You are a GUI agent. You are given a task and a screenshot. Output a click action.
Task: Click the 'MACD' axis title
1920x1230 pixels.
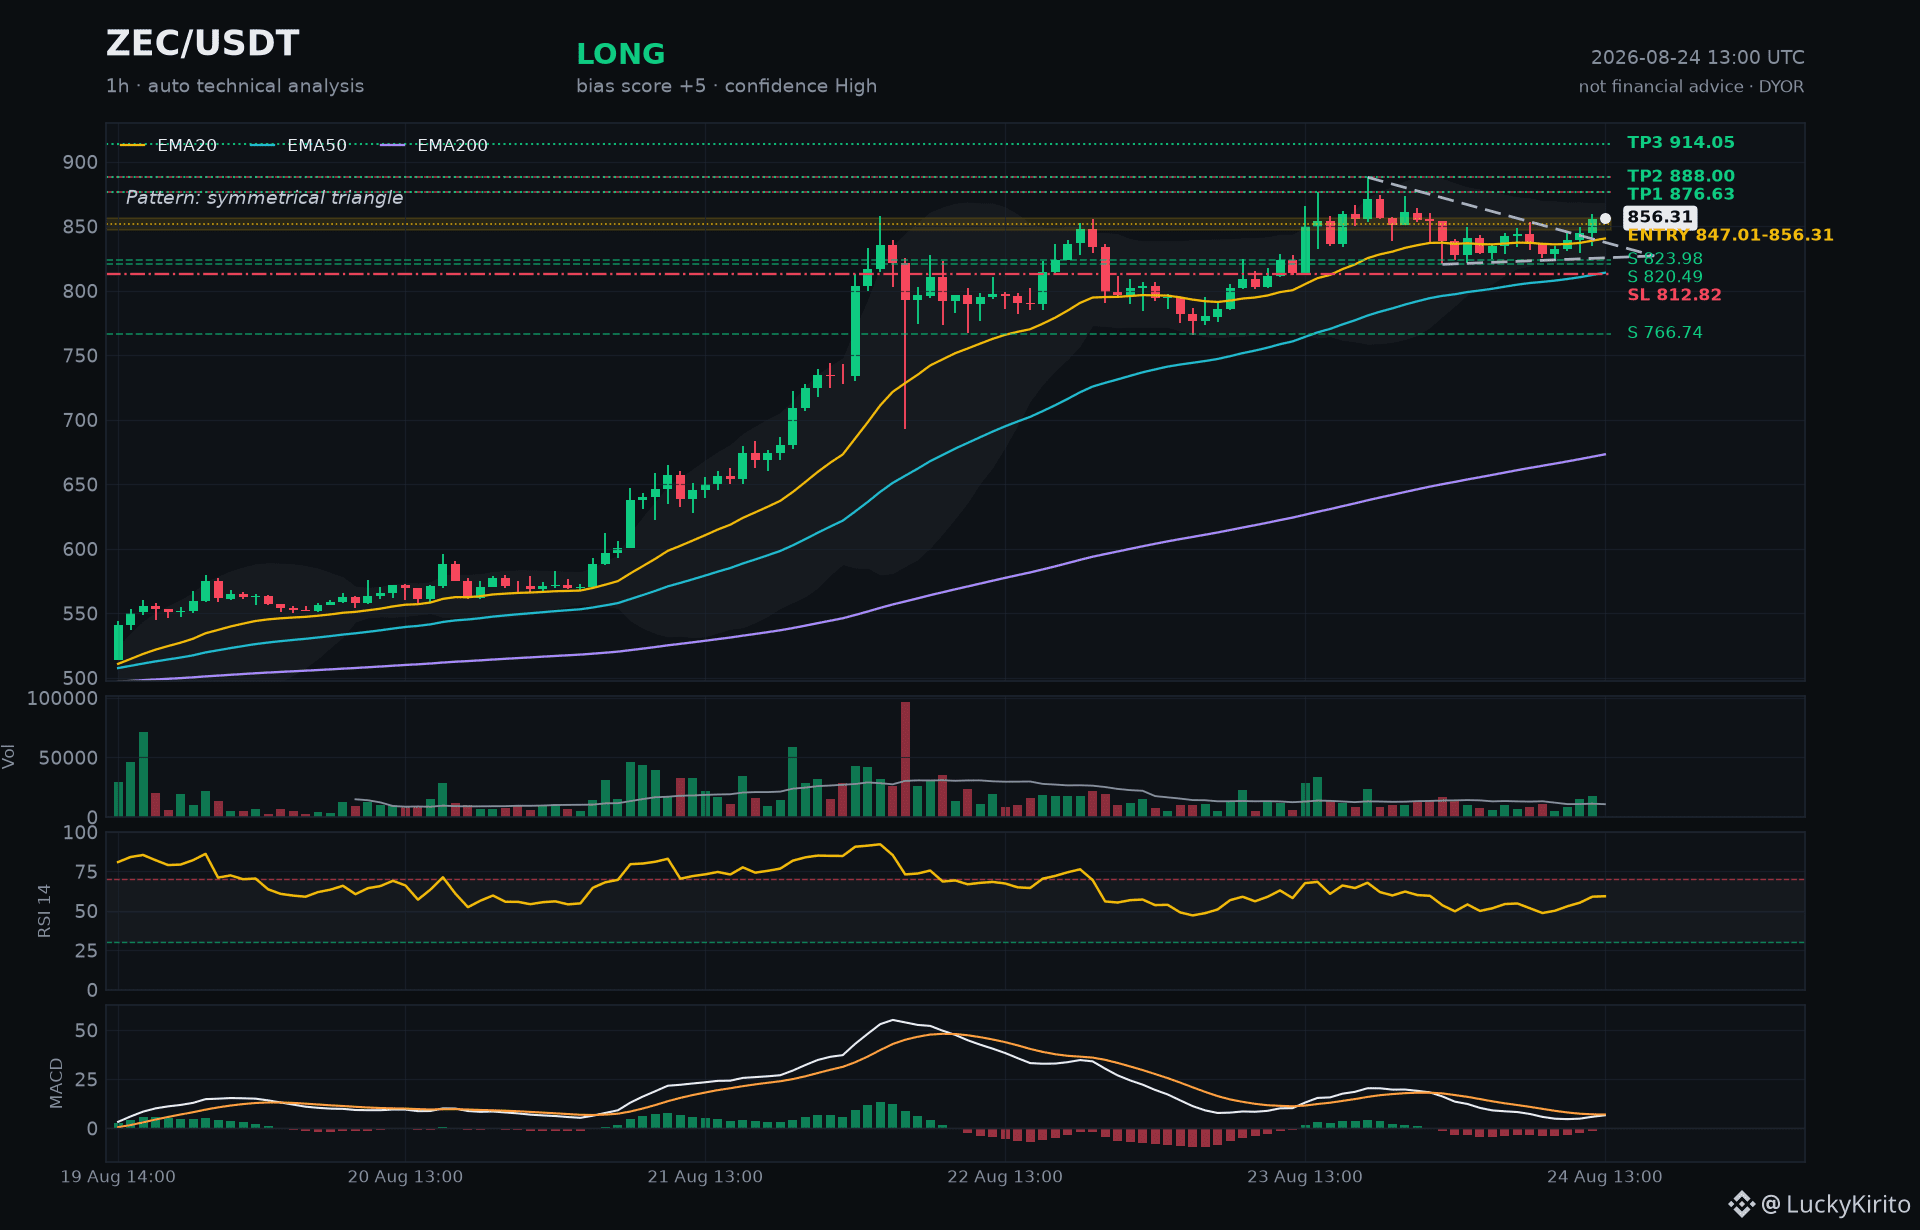click(56, 1083)
